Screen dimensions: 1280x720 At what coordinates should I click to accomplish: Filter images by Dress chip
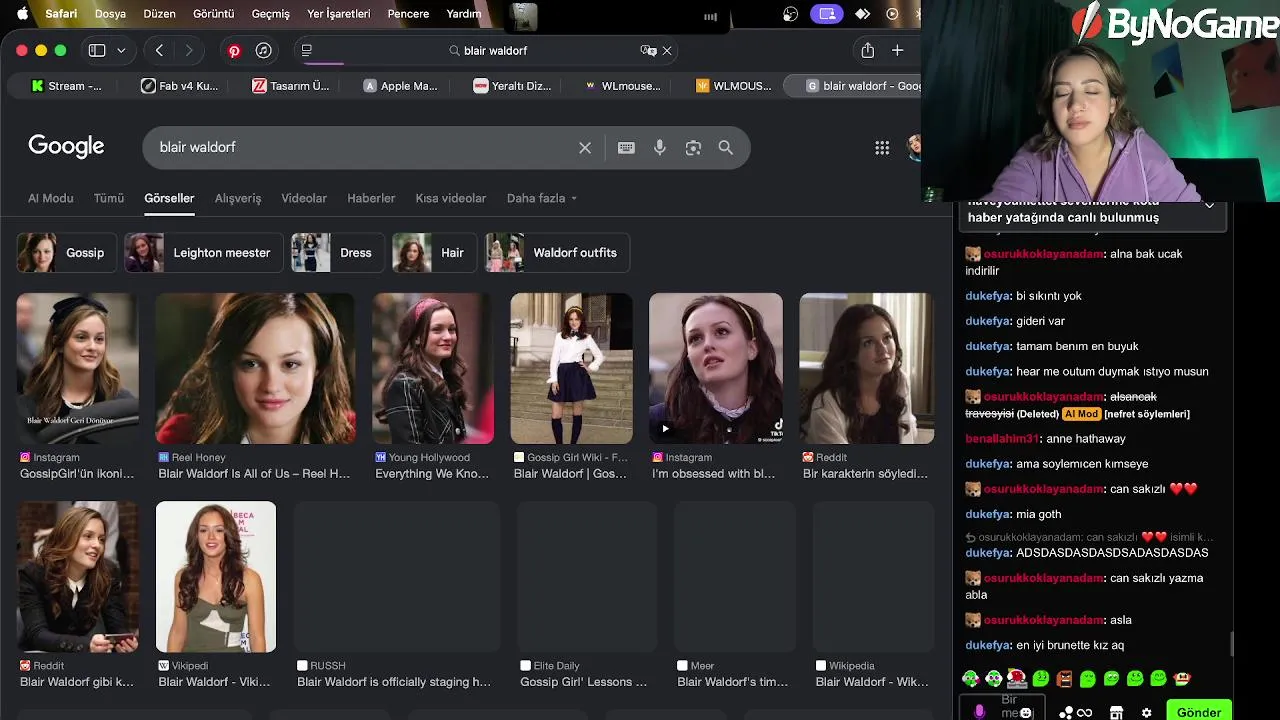[337, 253]
